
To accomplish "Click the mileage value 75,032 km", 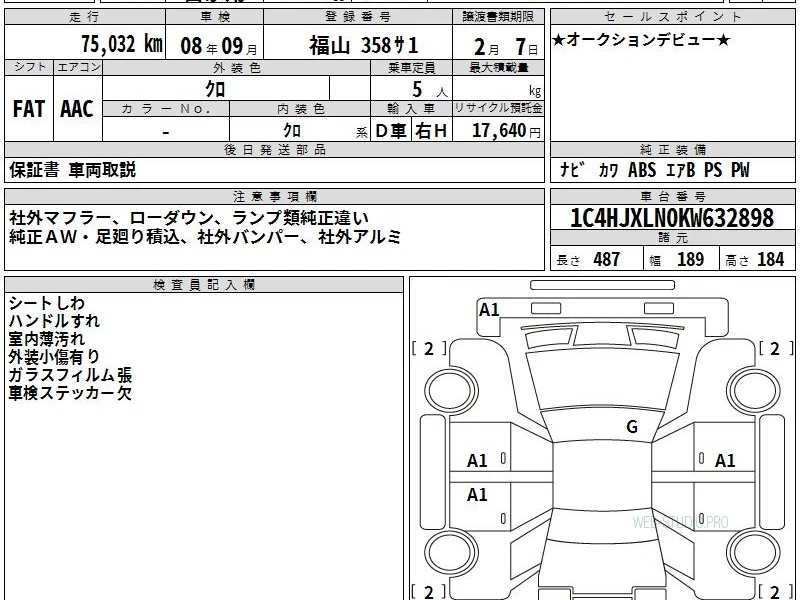I will (122, 44).
